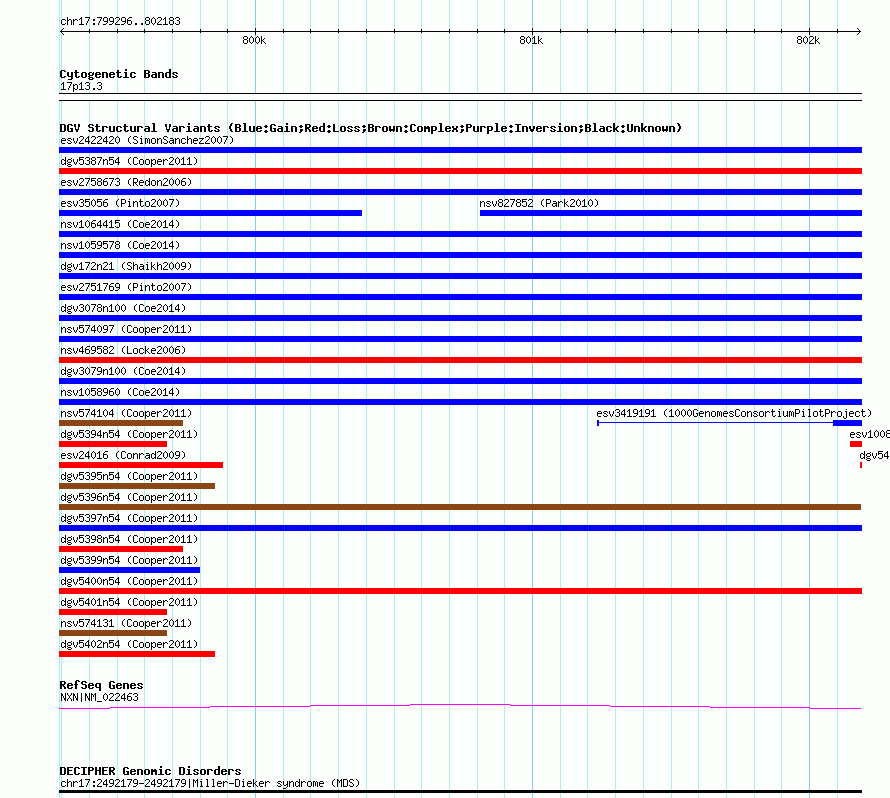Select nsv574131 (Cooper2011) label
890x798 pixels.
(x=126, y=623)
